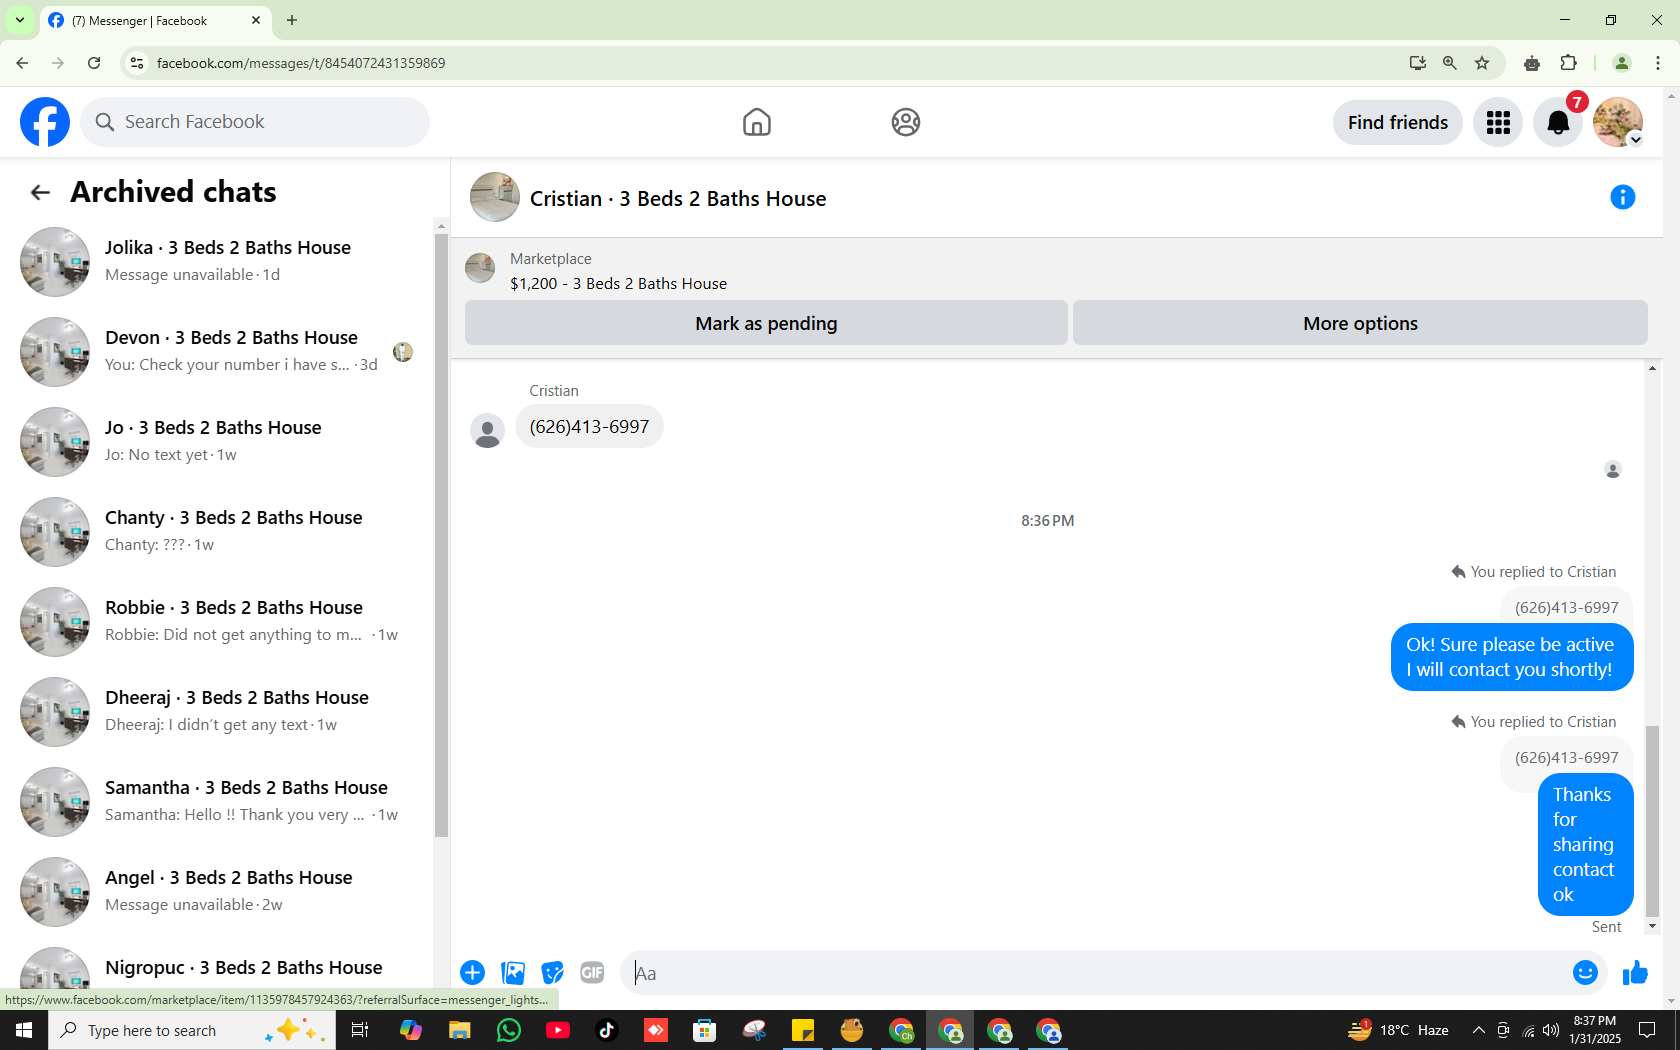This screenshot has width=1680, height=1050.
Task: Expand tab search dropdown arrow
Action: pyautogui.click(x=20, y=20)
